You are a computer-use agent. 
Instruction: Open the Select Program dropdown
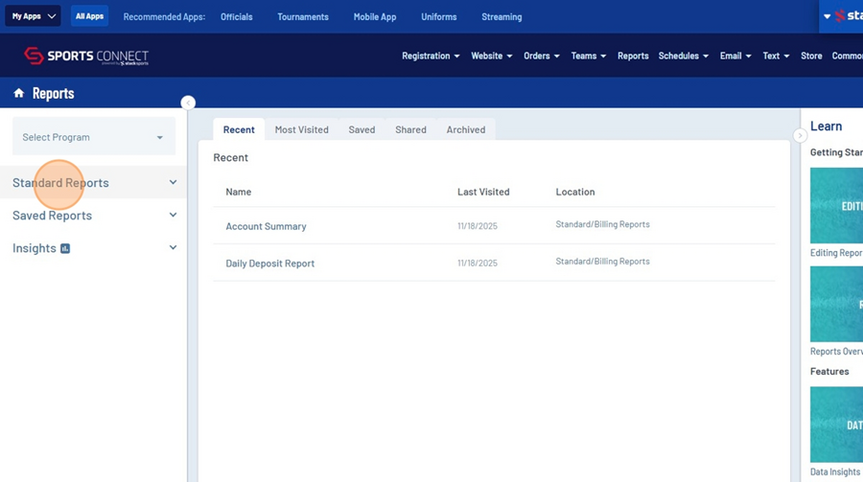[x=93, y=137]
